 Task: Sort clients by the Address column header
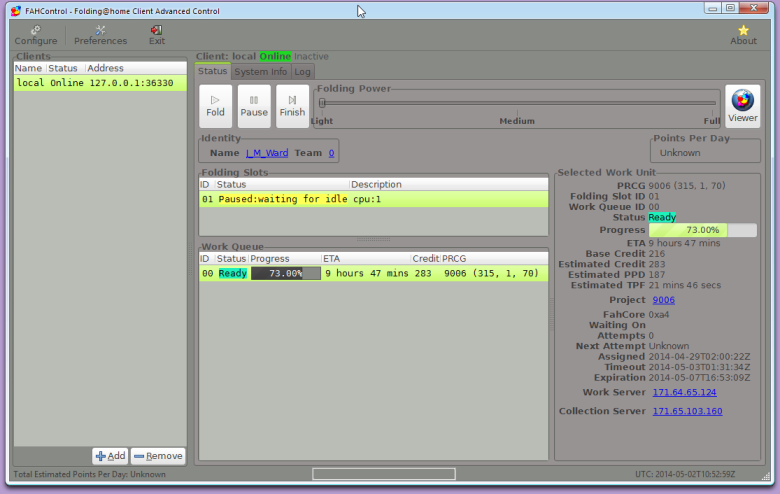pos(135,68)
